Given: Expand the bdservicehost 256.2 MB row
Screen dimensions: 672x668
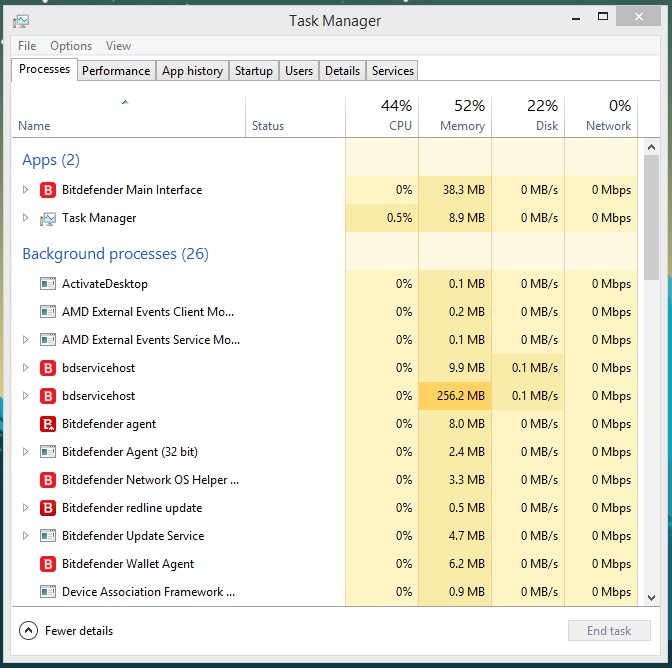Looking at the screenshot, I should click(x=25, y=395).
